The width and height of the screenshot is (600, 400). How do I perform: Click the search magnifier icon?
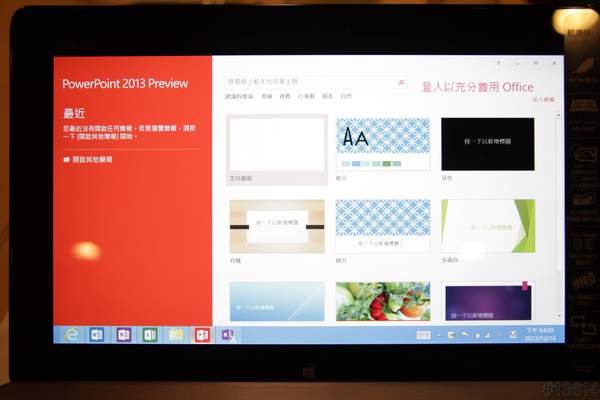[401, 82]
